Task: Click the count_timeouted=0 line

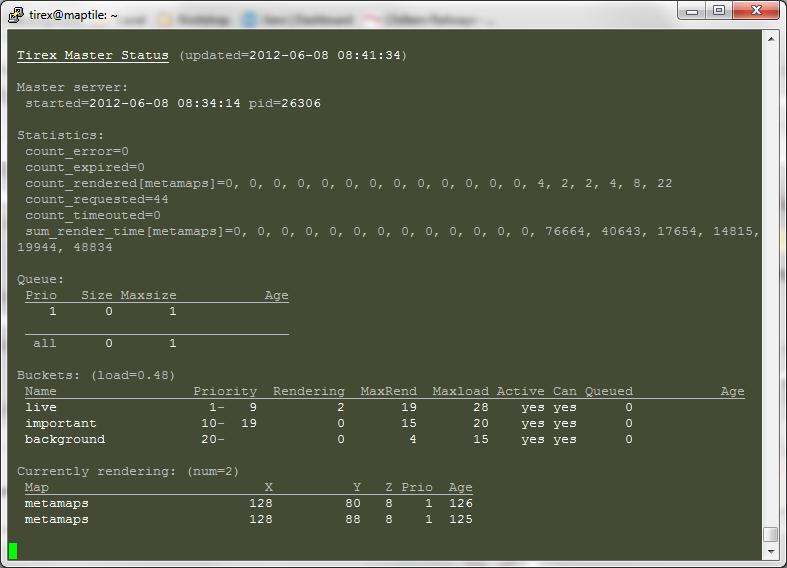Action: tap(93, 216)
